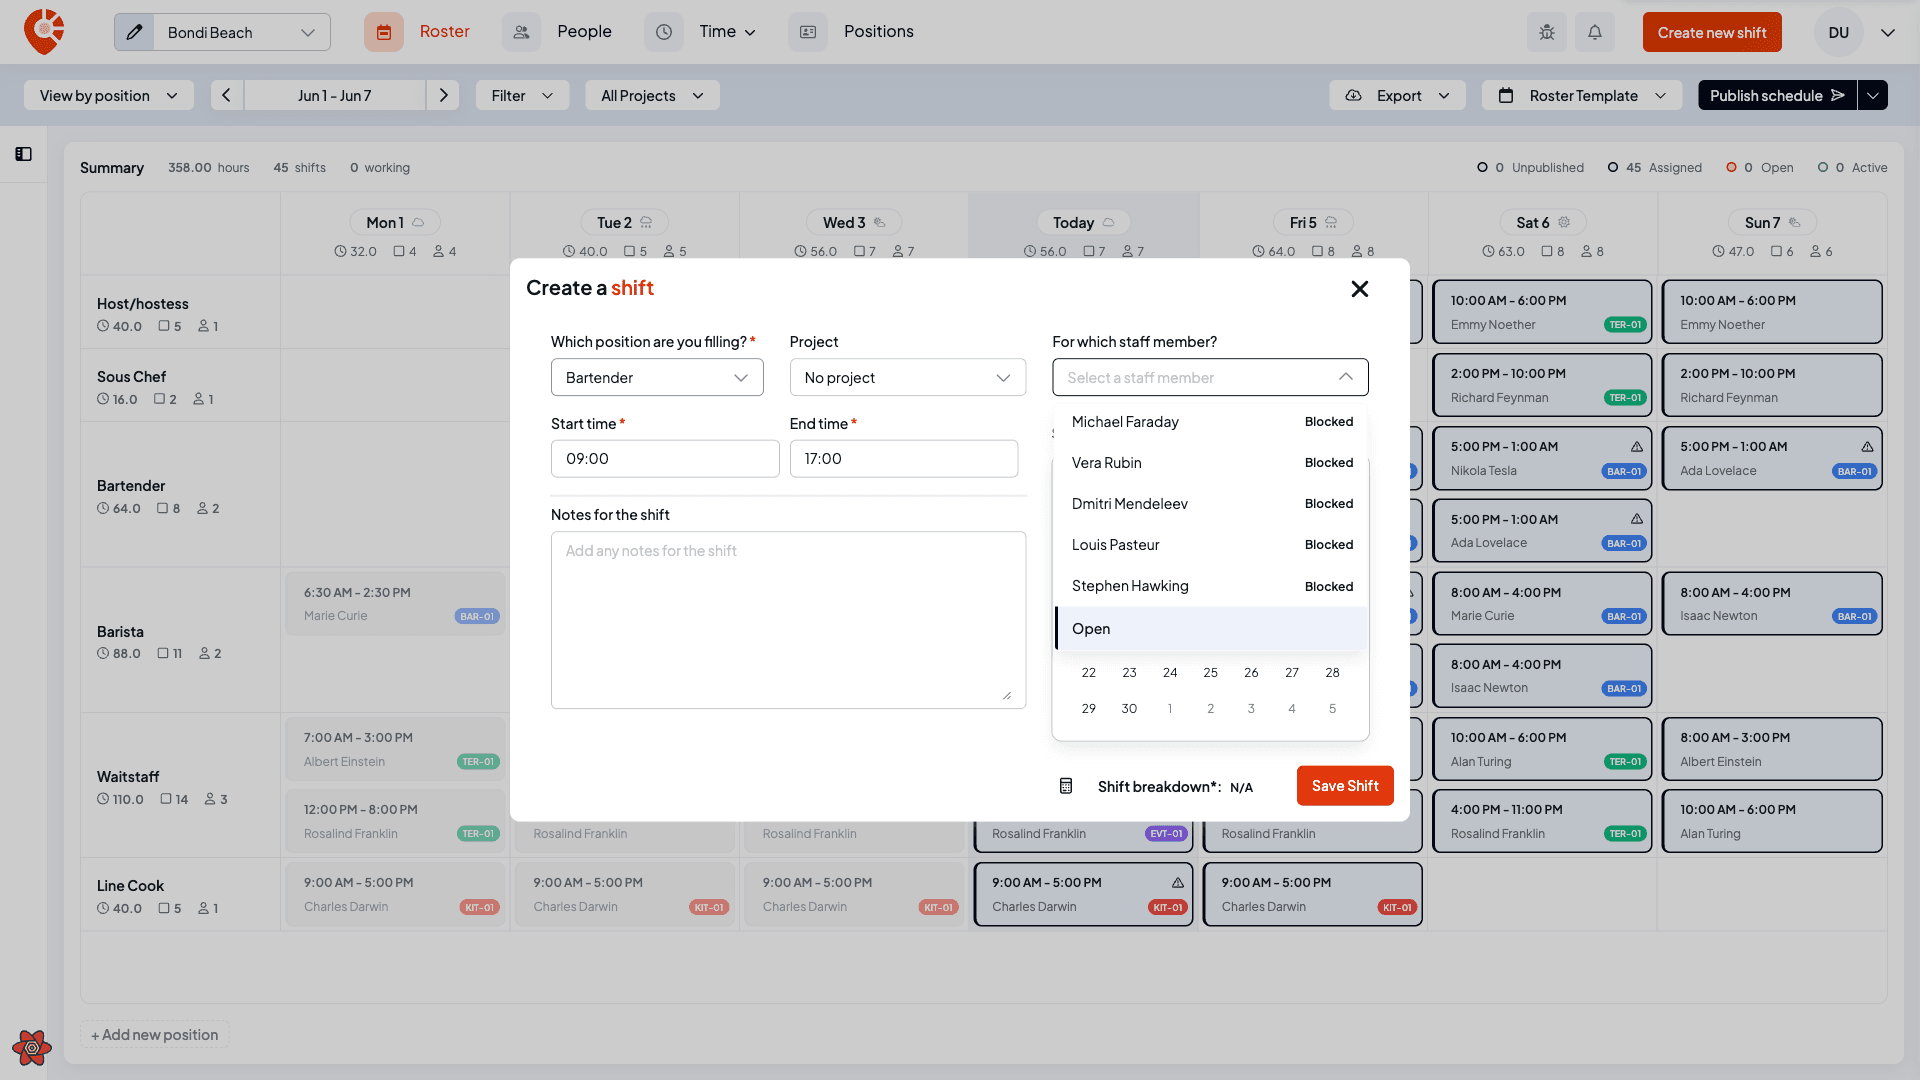Click the shift breakdown calculator icon

pos(1066,786)
